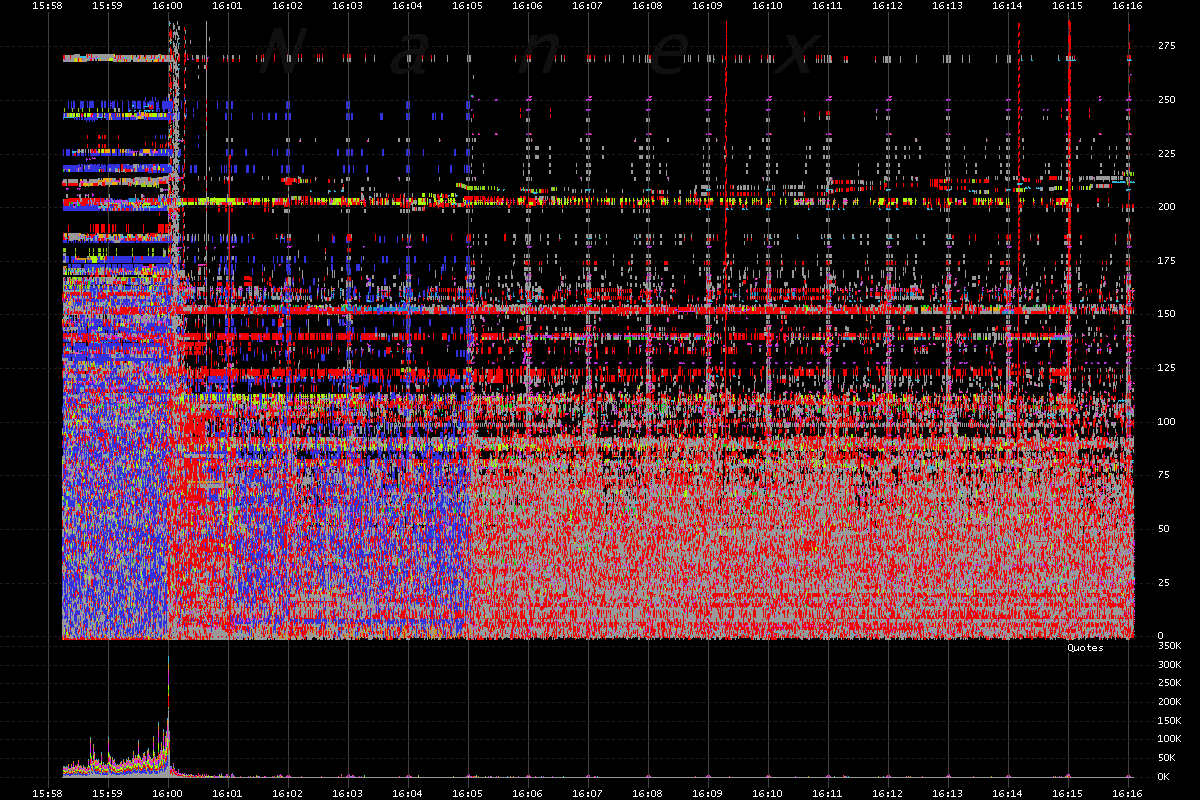Select the 16:10 label on the bottom time axis
The width and height of the screenshot is (1200, 800).
767,792
